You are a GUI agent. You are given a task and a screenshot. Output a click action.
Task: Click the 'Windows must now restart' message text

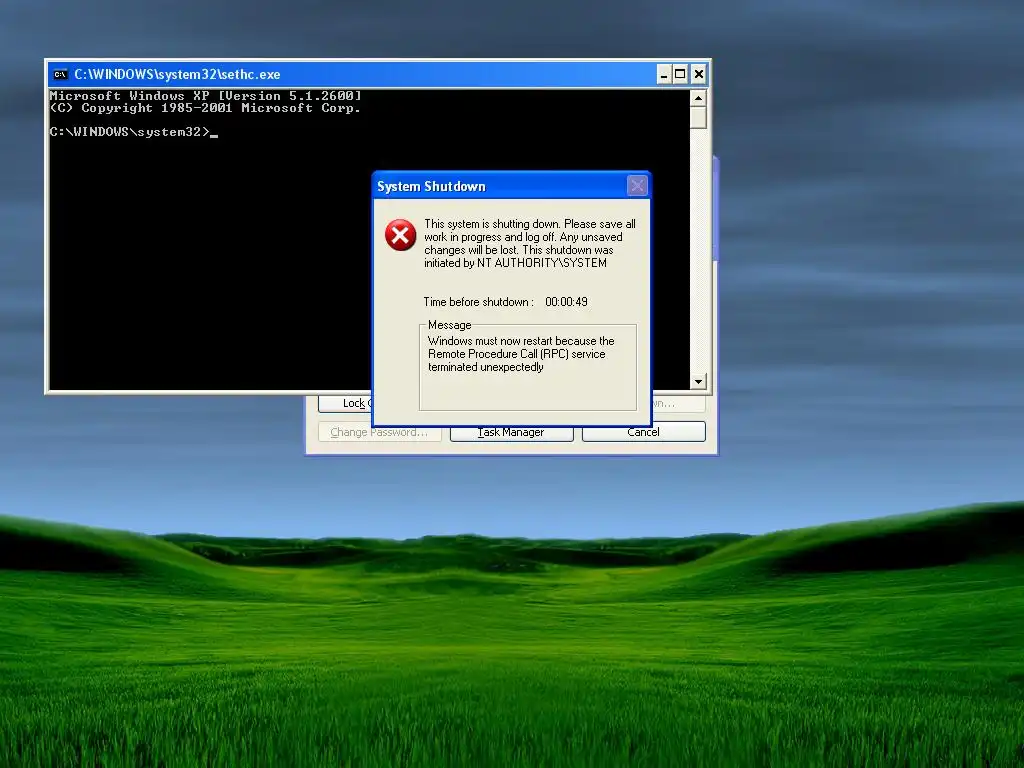[x=521, y=354]
